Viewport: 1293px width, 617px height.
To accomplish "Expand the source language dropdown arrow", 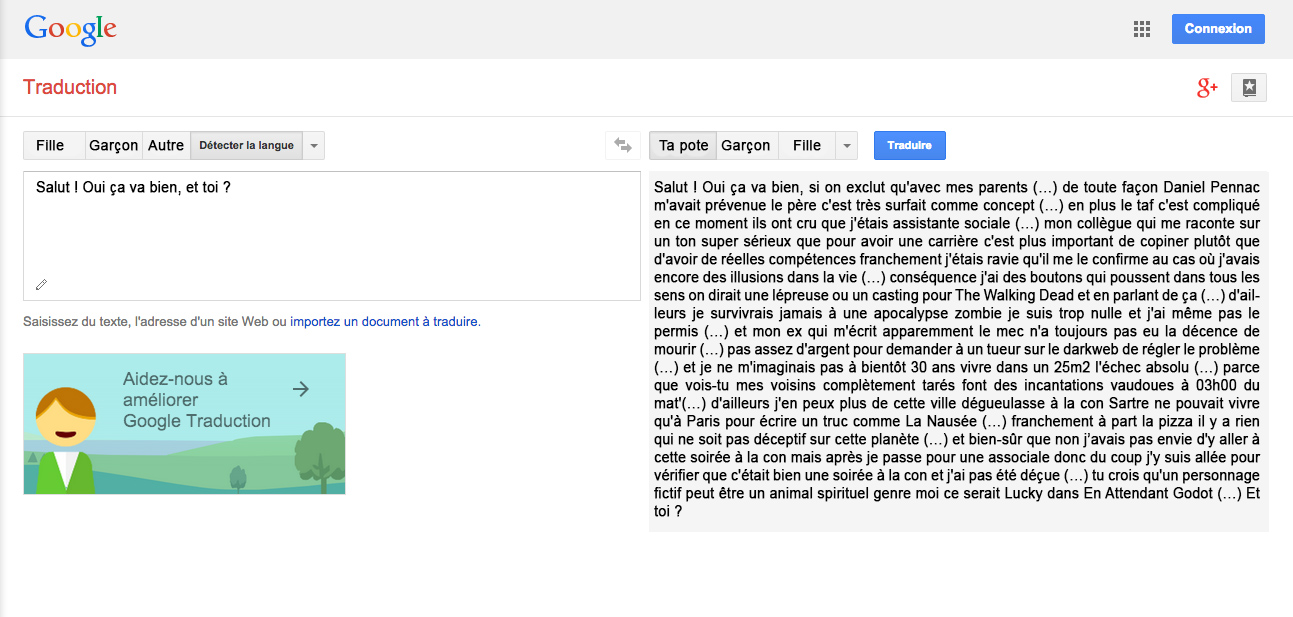I will coord(314,146).
